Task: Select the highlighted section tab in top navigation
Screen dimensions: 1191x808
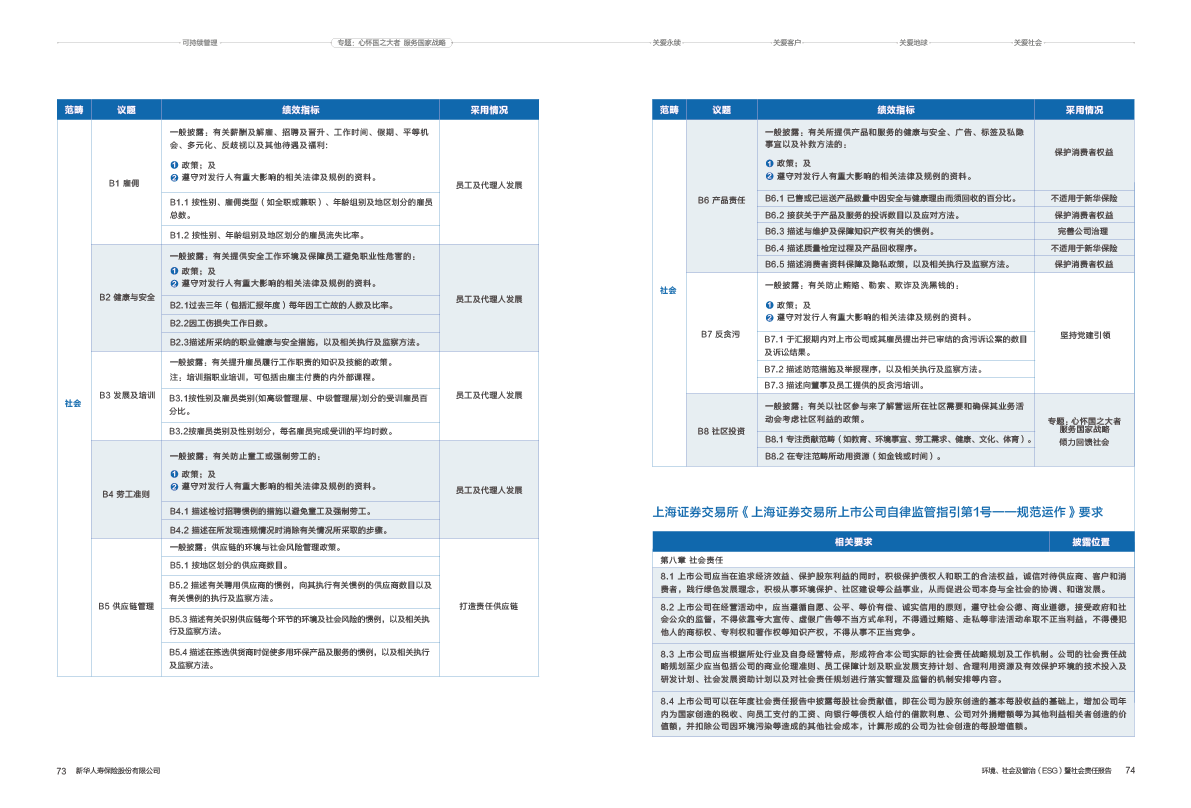Action: (393, 43)
